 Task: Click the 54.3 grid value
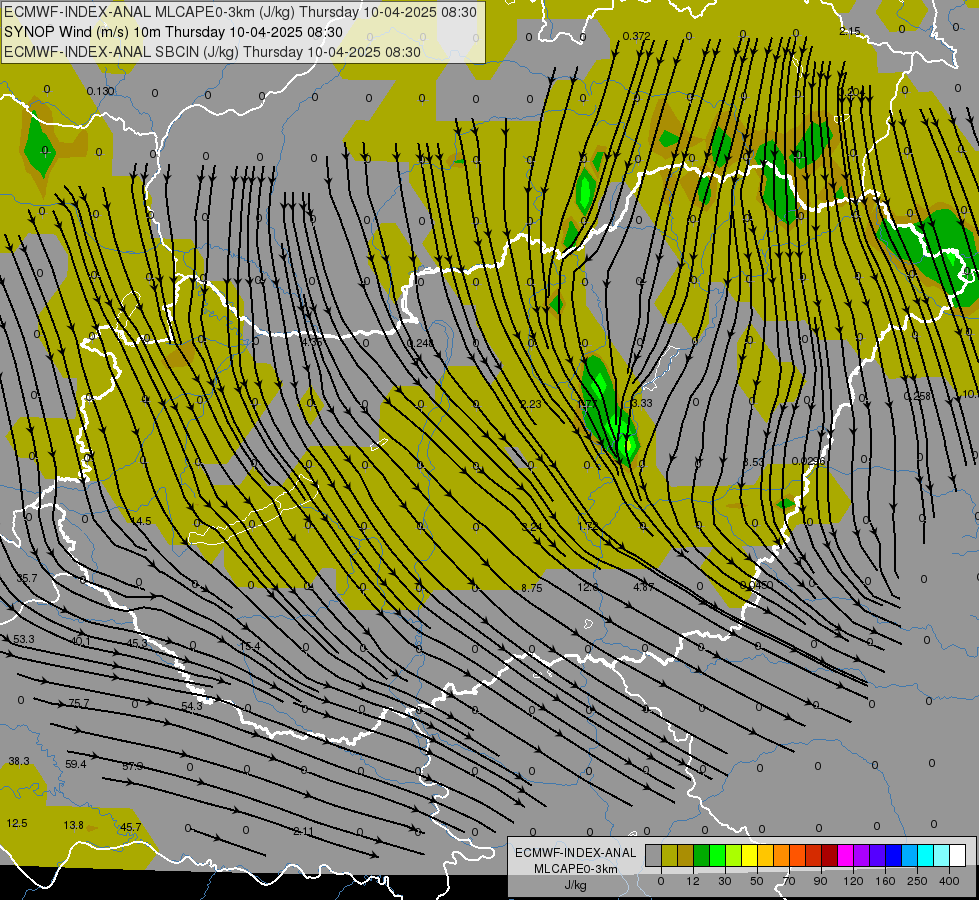coord(192,706)
